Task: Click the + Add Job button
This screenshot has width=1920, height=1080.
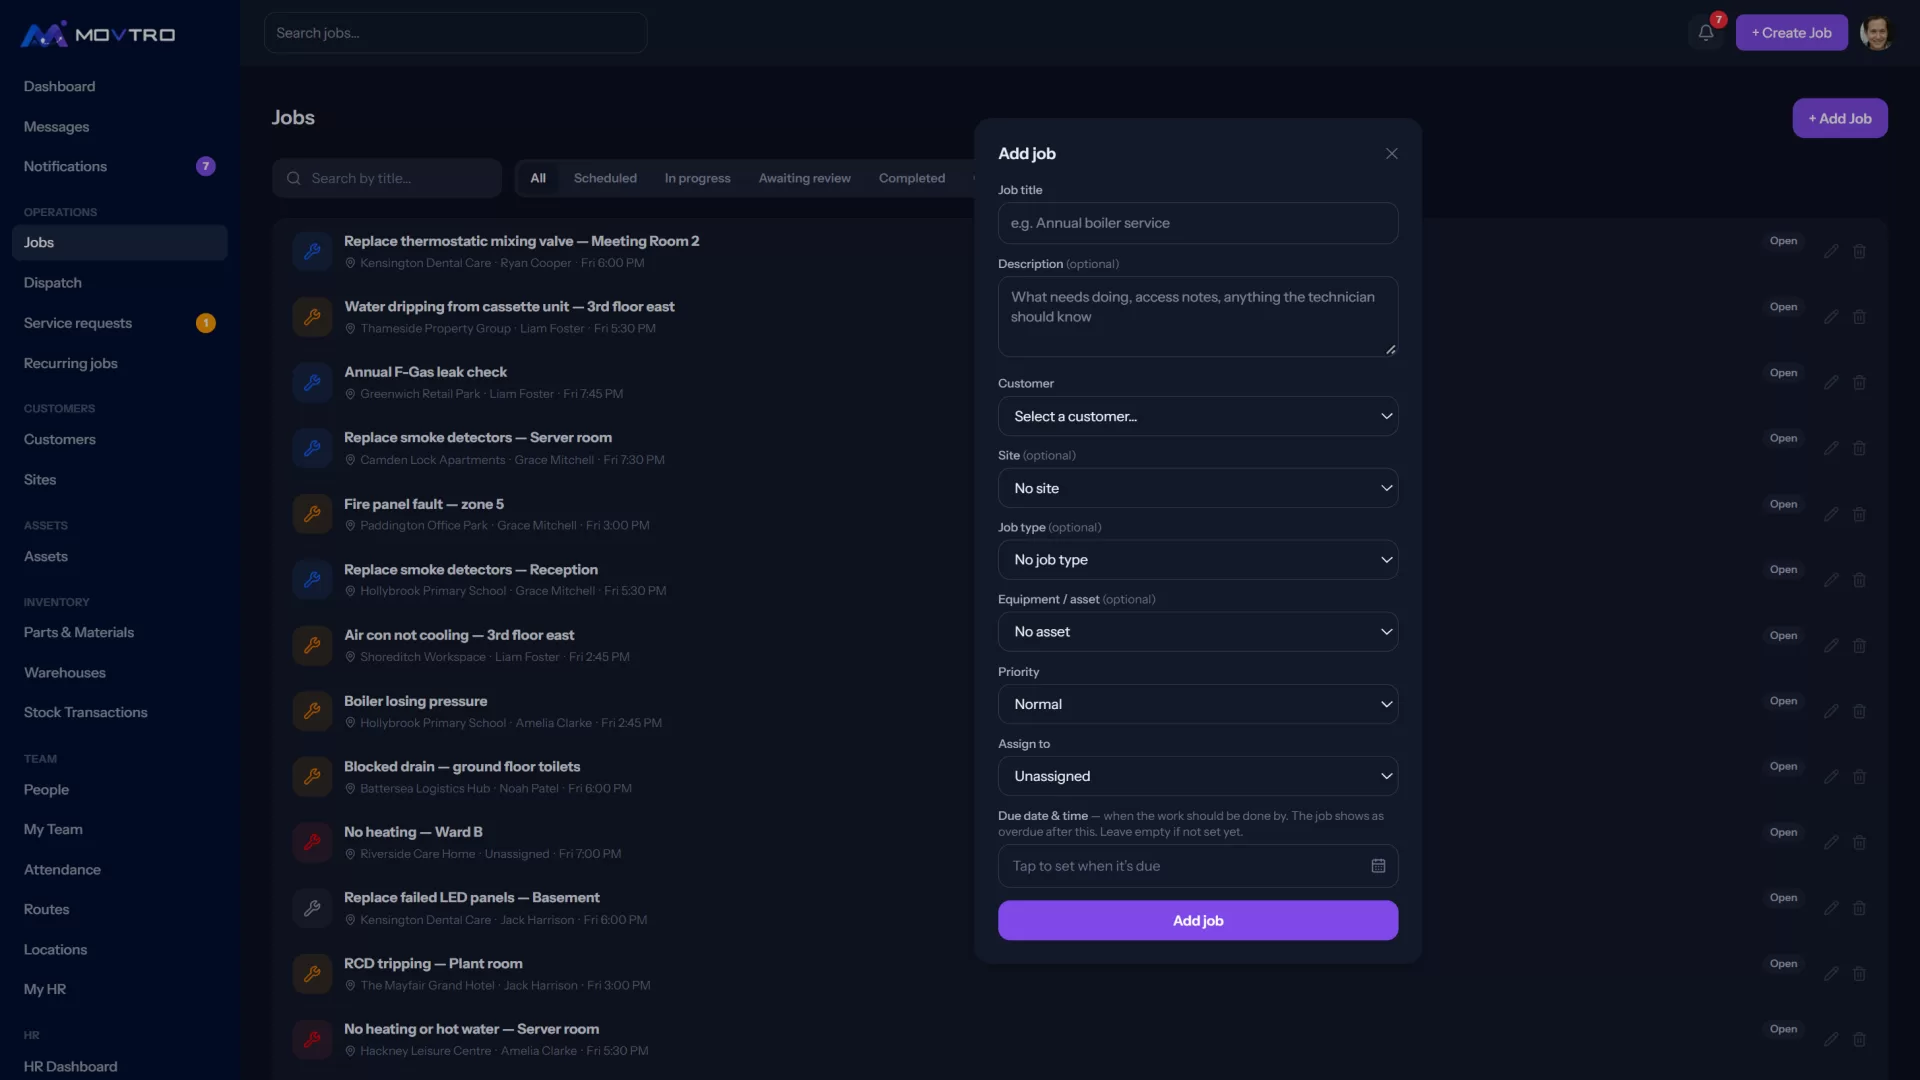Action: click(1839, 118)
